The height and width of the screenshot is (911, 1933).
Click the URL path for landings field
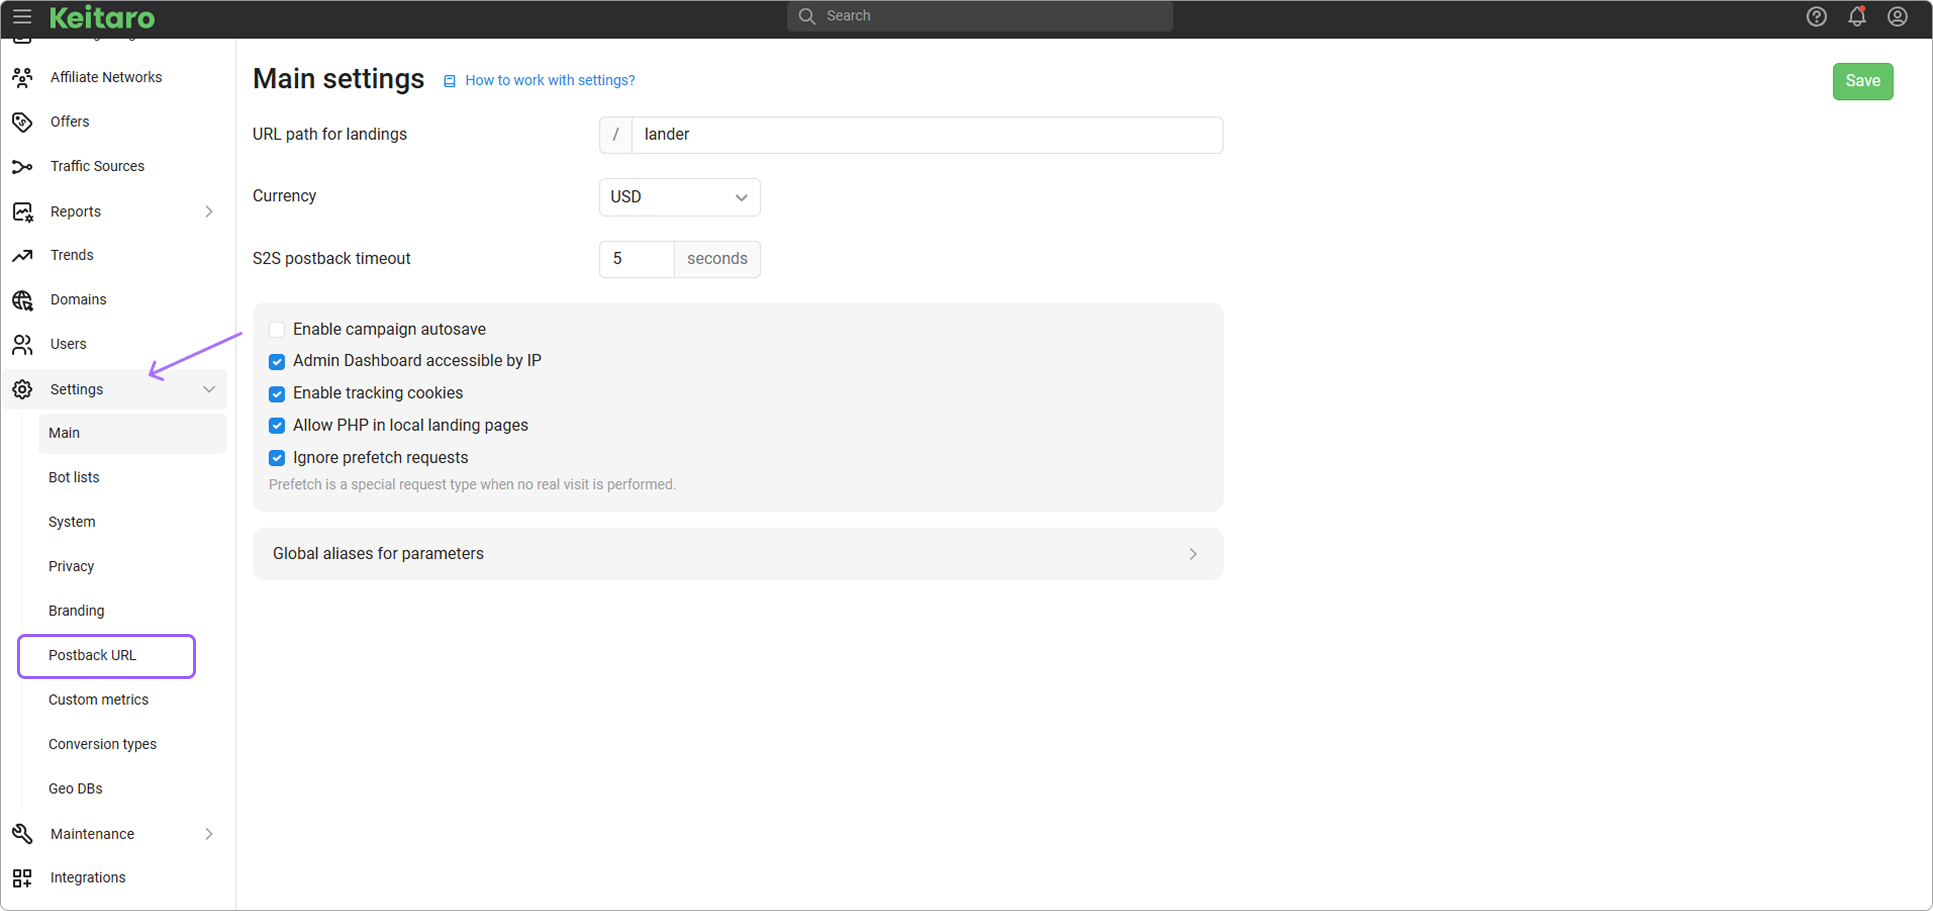925,135
